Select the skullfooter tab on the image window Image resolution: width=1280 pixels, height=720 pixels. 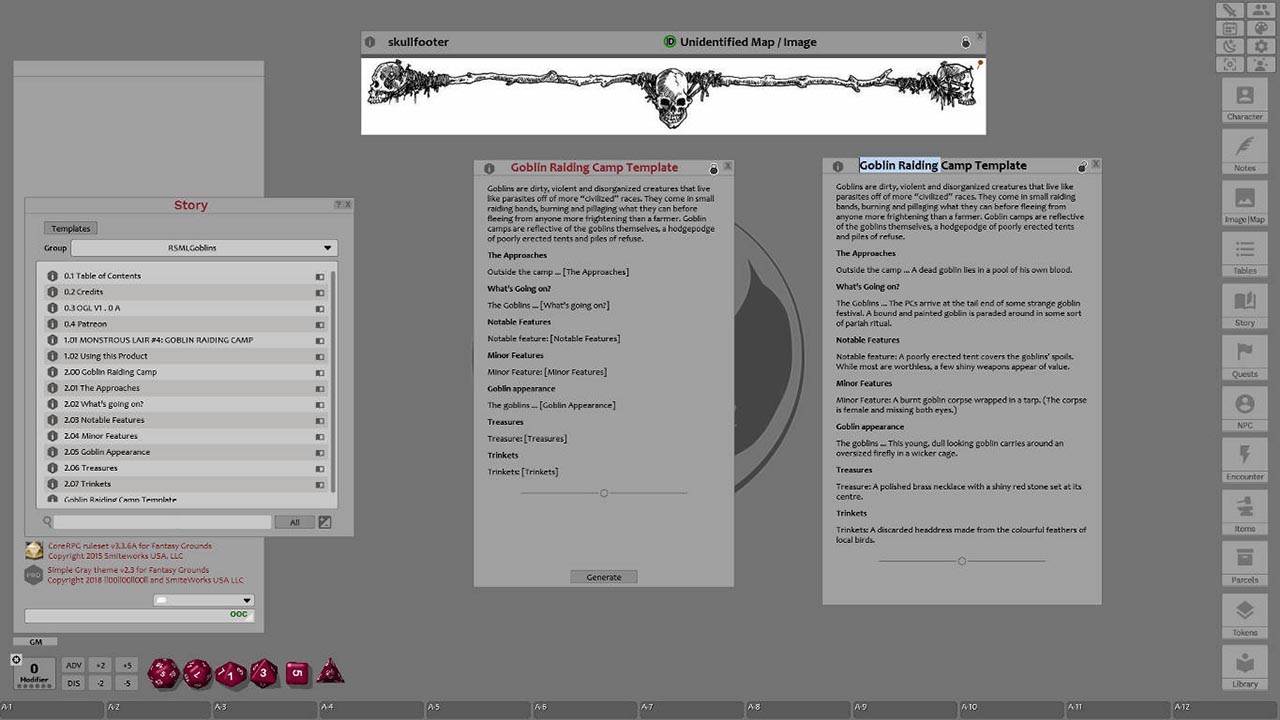[x=420, y=42]
